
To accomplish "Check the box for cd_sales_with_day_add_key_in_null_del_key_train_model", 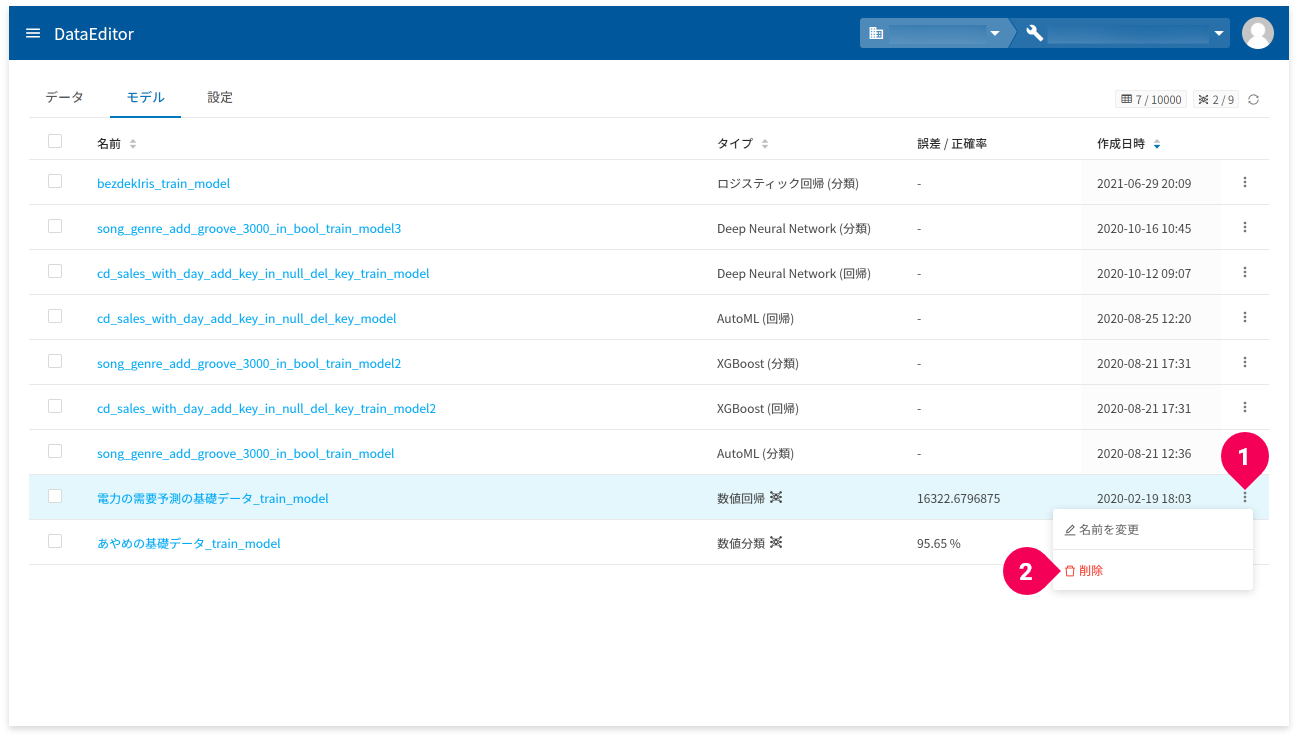I will (55, 271).
